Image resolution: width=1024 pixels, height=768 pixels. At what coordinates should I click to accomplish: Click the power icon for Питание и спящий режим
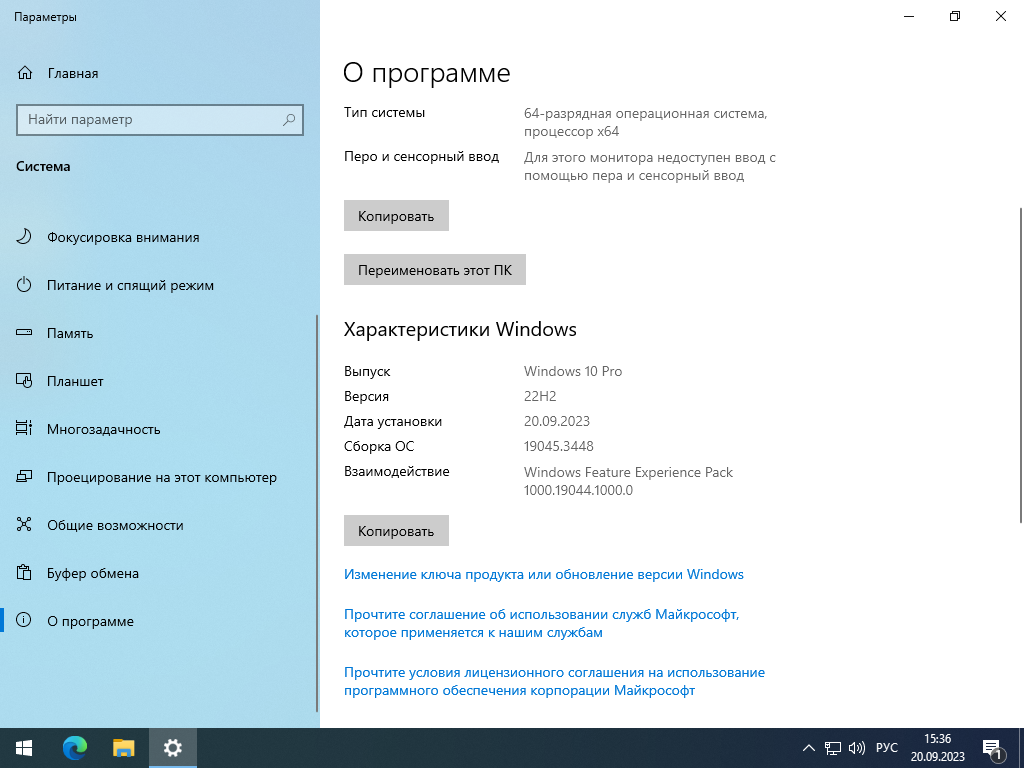point(25,285)
